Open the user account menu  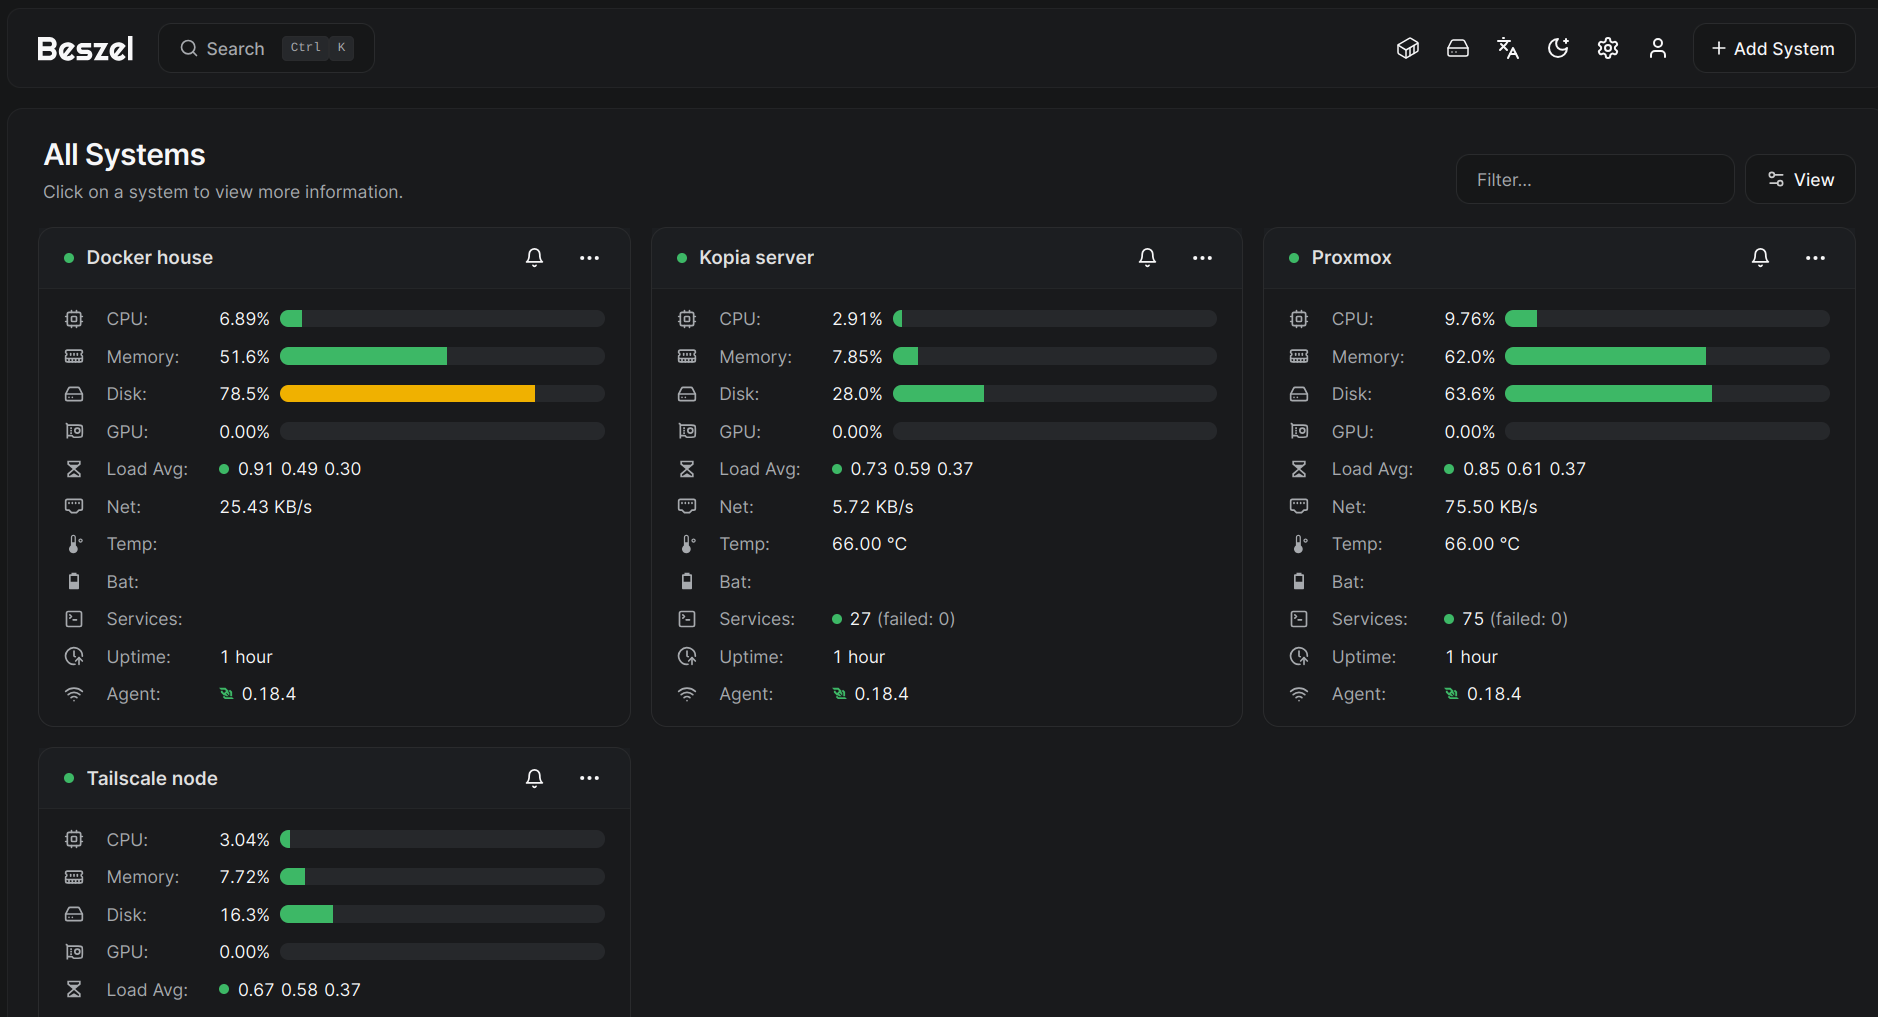(x=1658, y=49)
